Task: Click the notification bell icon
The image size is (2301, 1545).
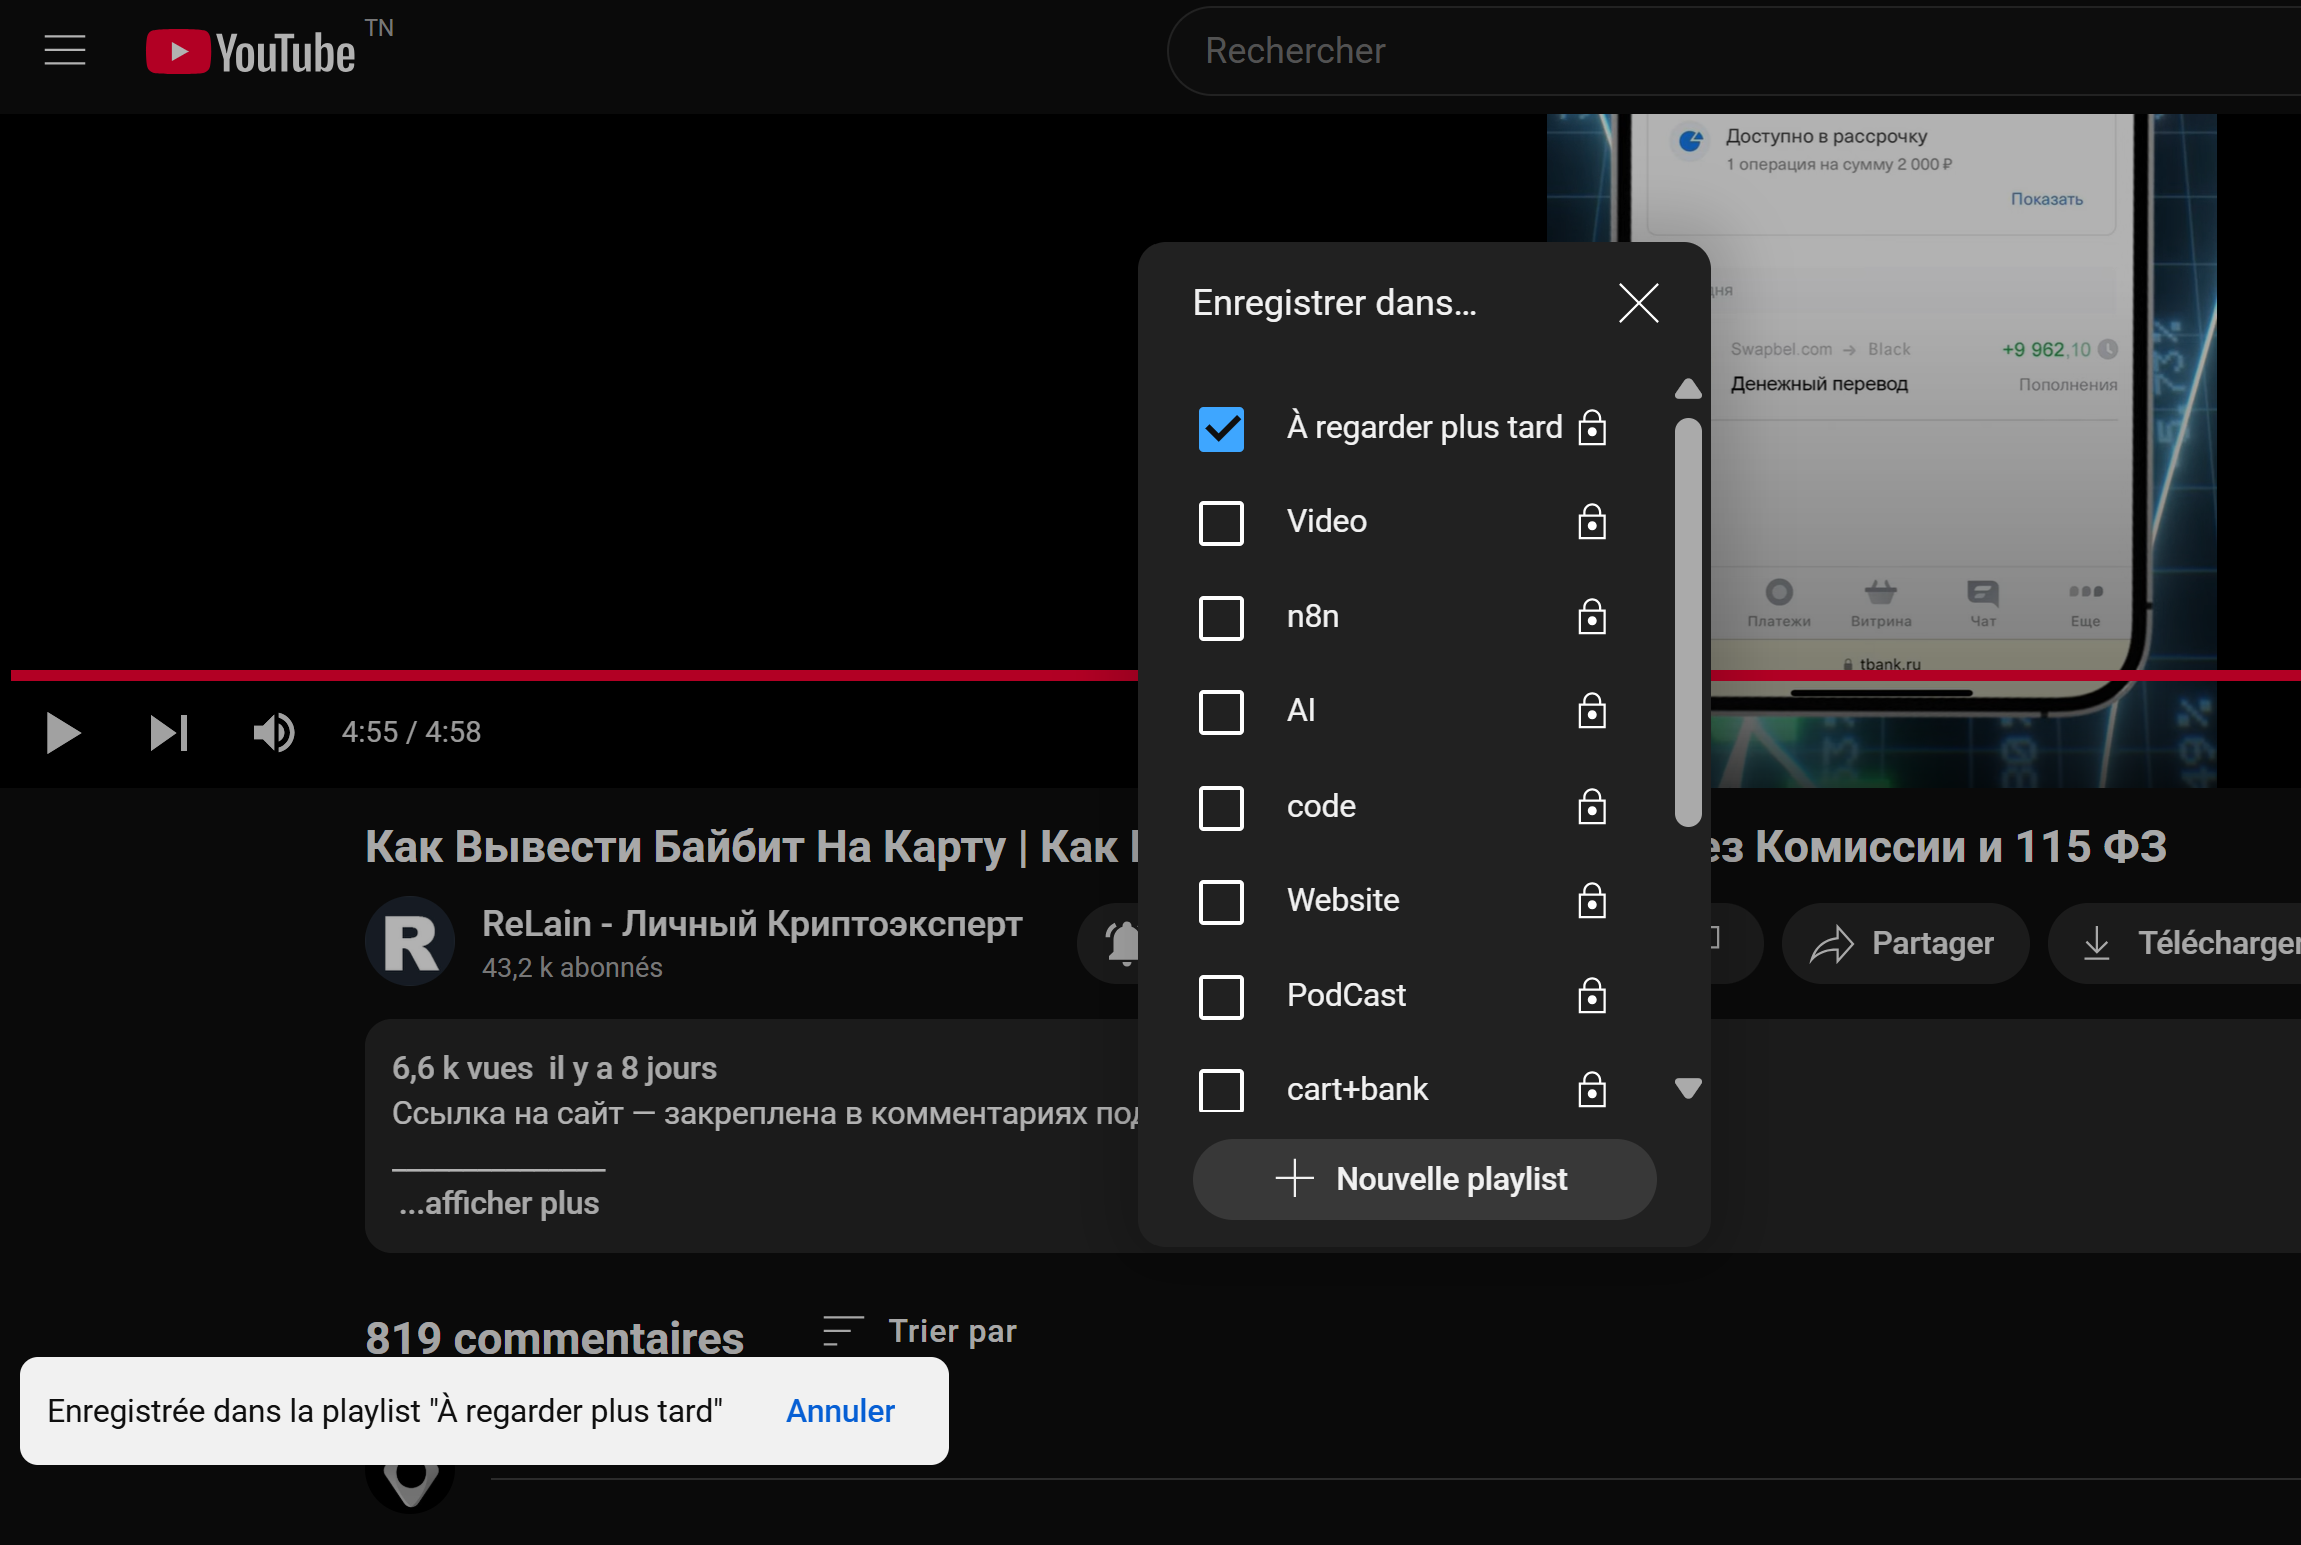Action: point(1123,943)
